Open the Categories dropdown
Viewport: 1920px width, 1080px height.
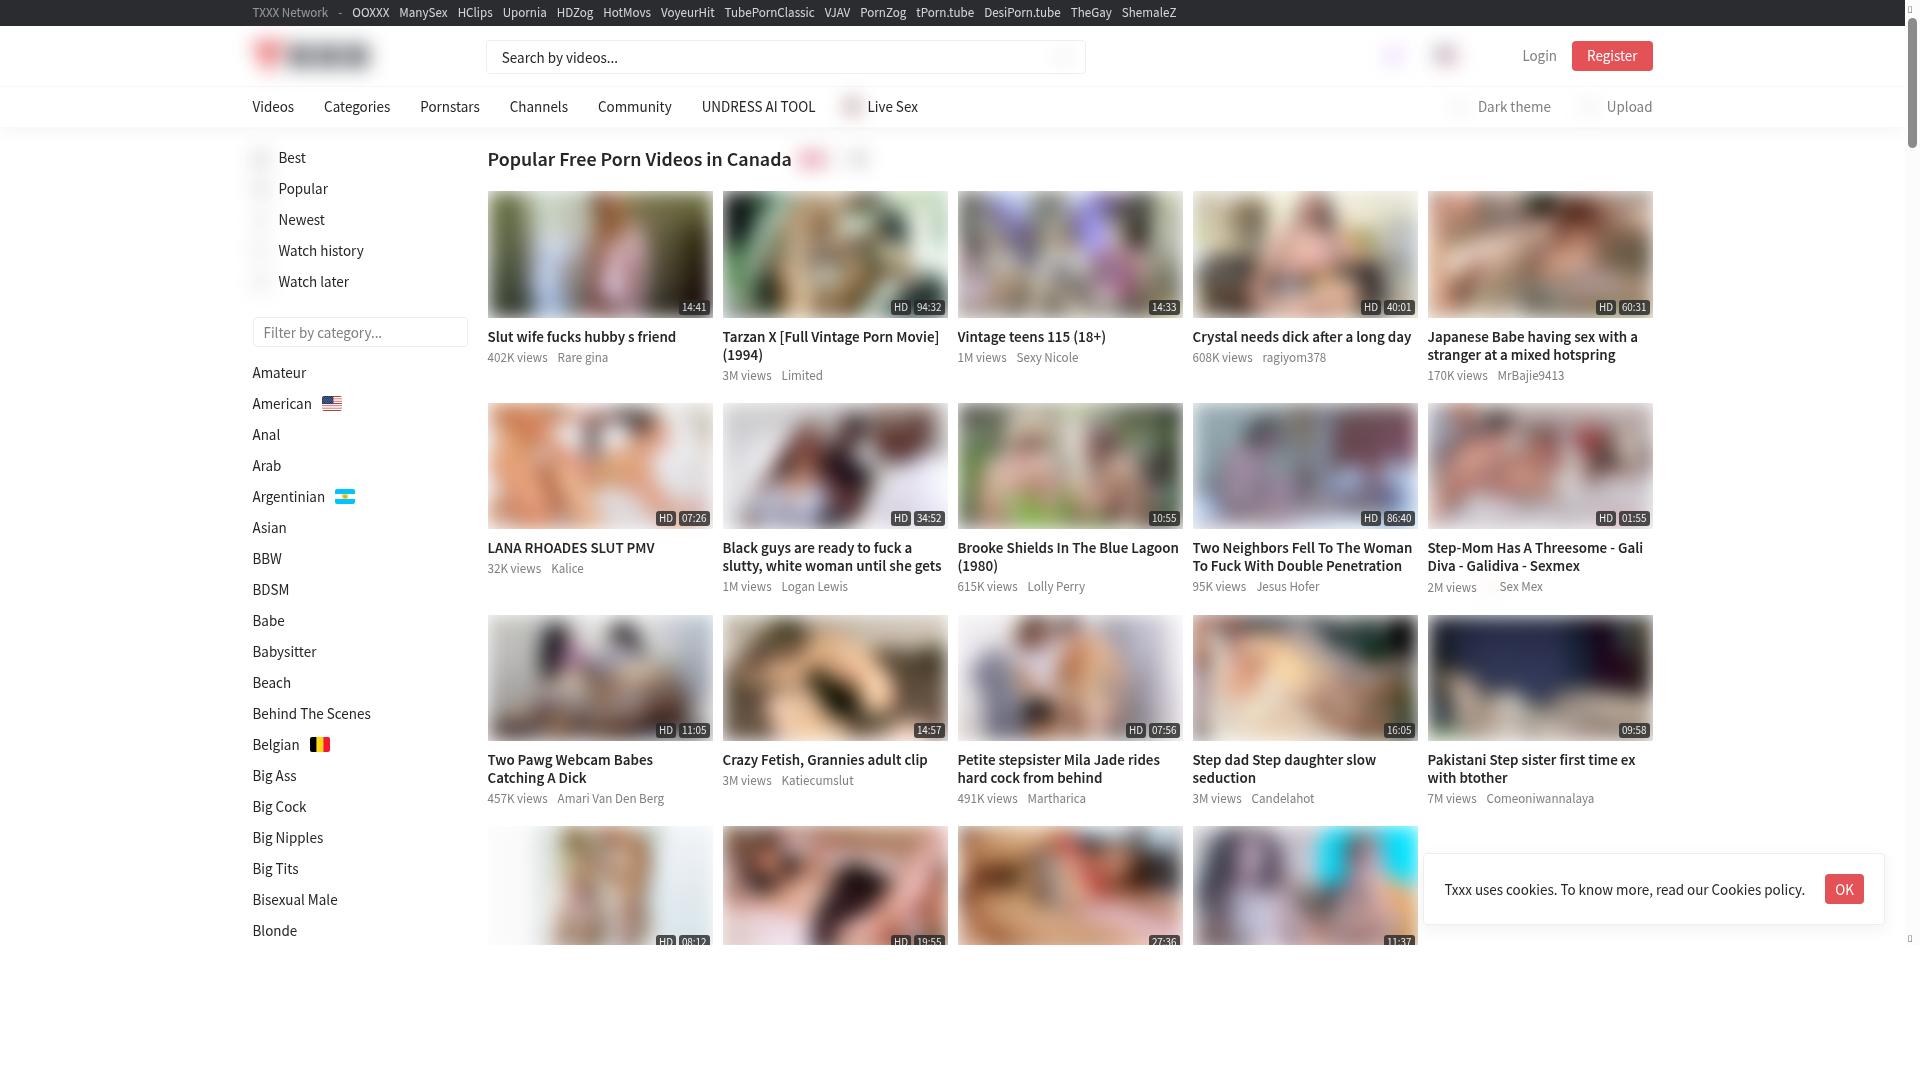(x=356, y=106)
